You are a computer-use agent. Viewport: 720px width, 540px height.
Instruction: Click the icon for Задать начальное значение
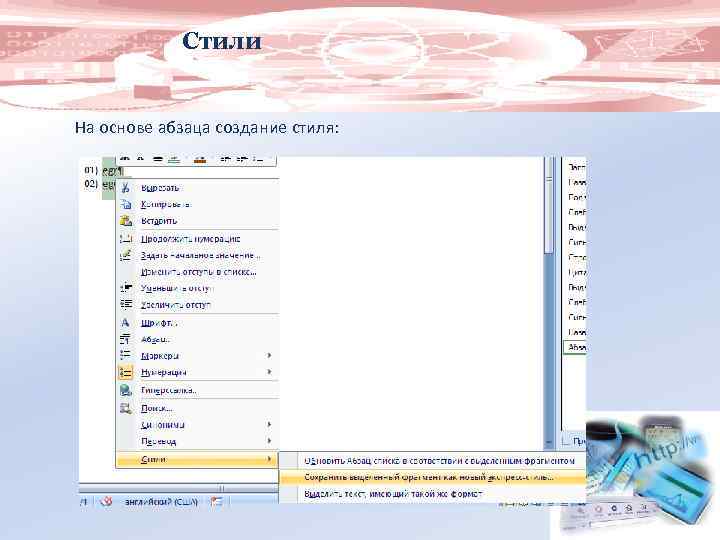click(126, 255)
